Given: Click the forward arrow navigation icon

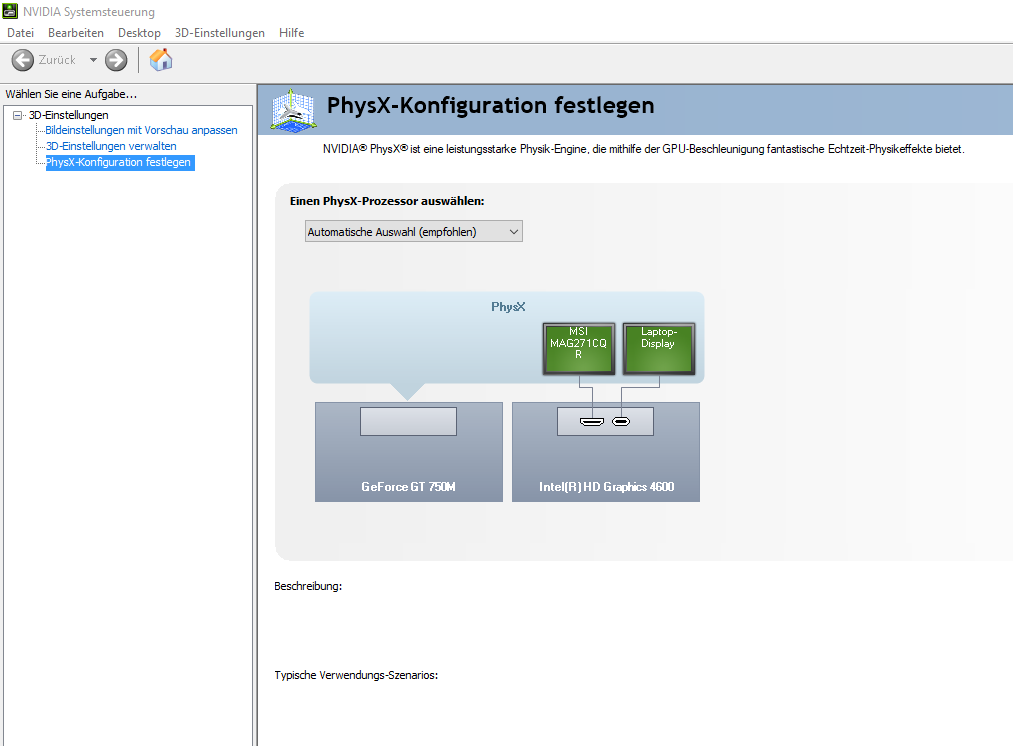Looking at the screenshot, I should [116, 60].
